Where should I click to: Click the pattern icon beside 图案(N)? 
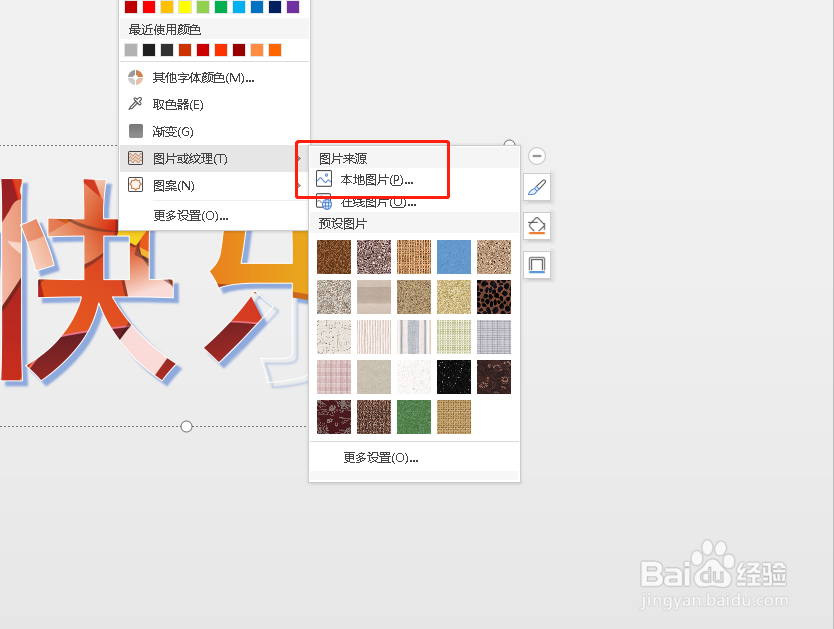(x=136, y=185)
